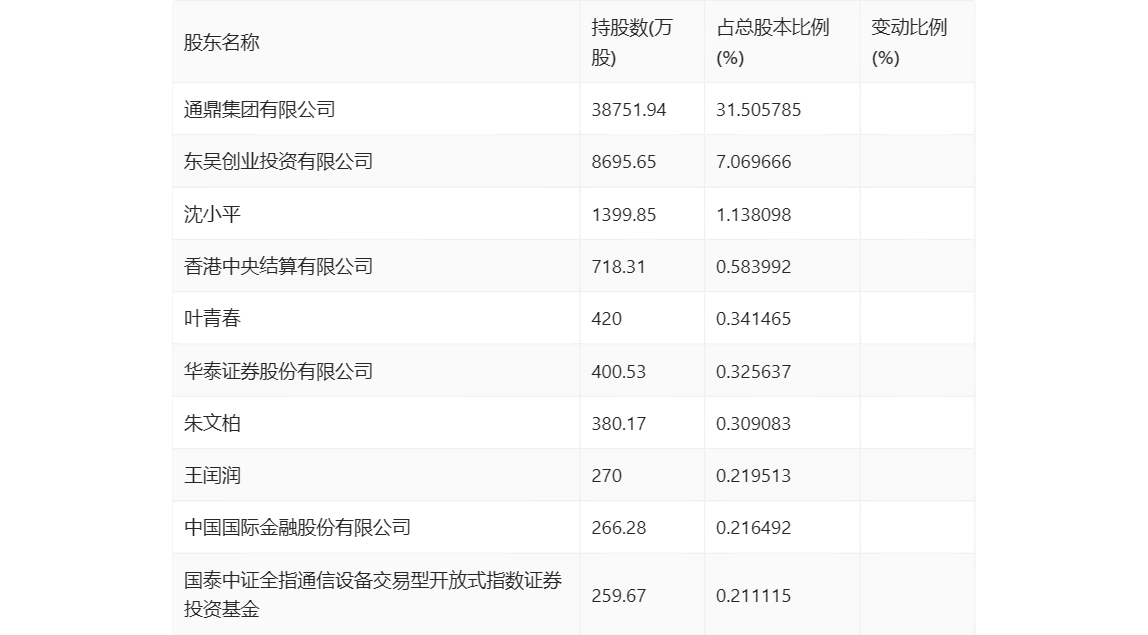
Task: Select 中国国际金融股份有限公司 in the list
Action: [x=297, y=527]
